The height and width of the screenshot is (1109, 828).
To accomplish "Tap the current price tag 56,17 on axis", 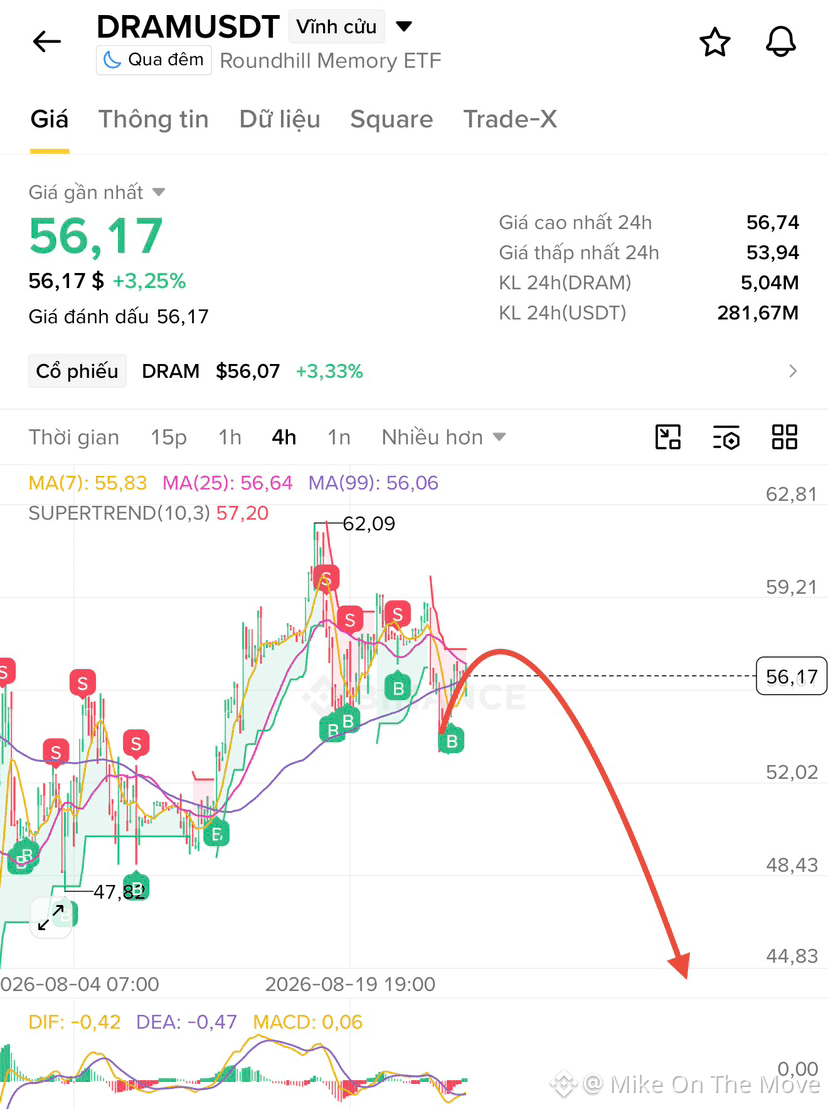I will [791, 676].
